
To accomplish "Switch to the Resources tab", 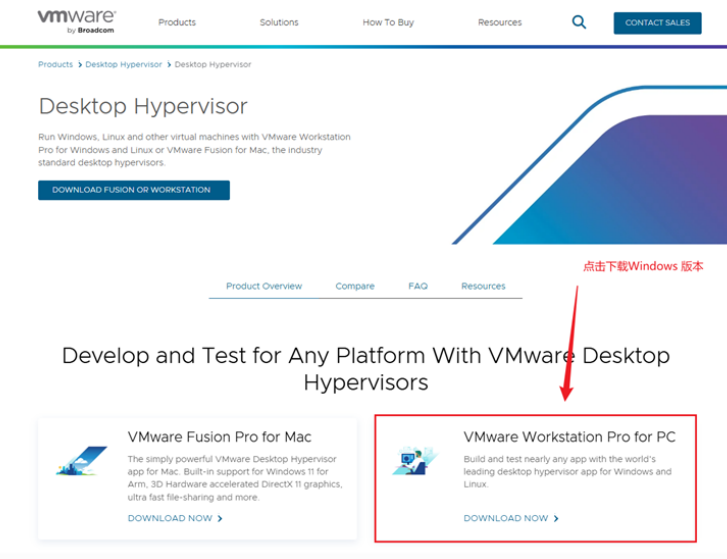I will [483, 286].
